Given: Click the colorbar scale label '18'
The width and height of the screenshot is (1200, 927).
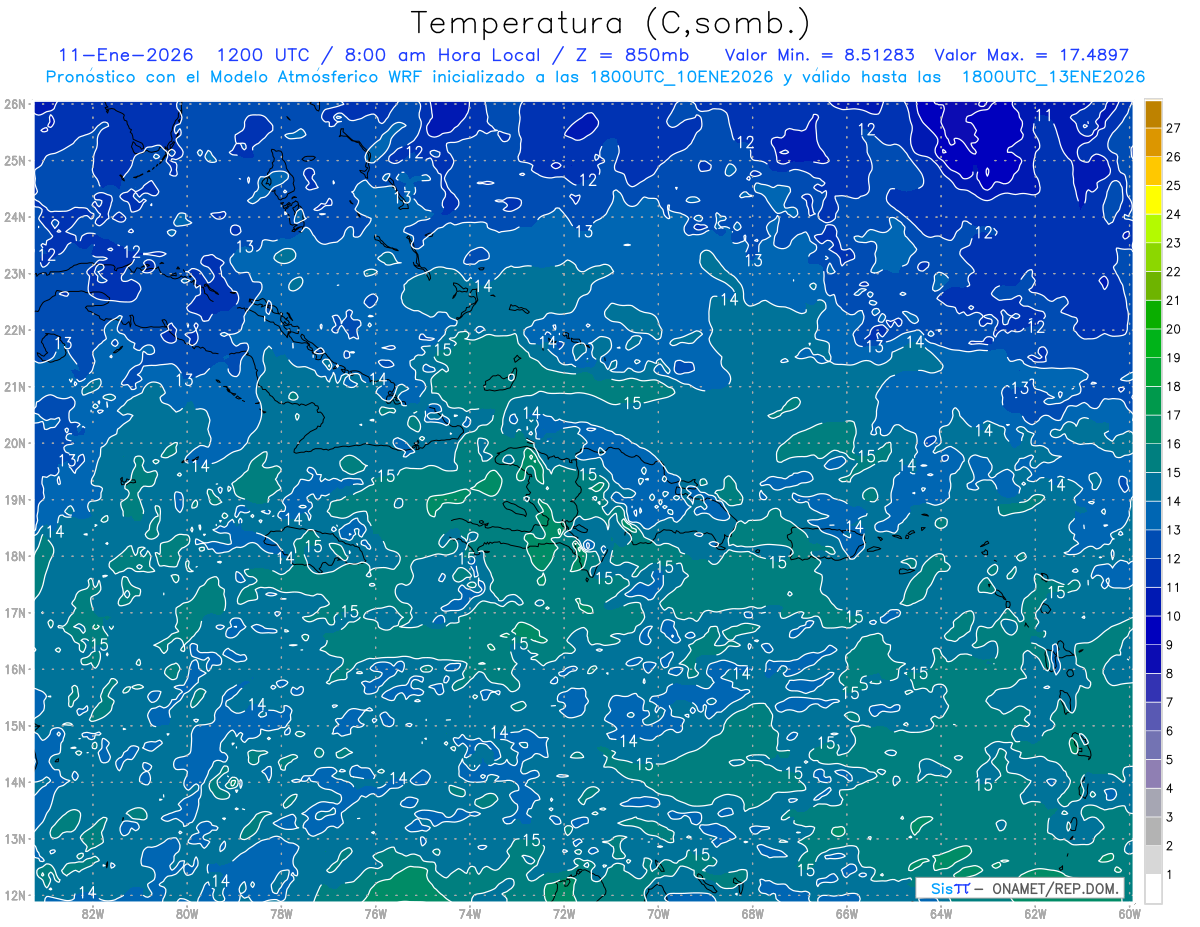Looking at the screenshot, I should pos(1174,387).
